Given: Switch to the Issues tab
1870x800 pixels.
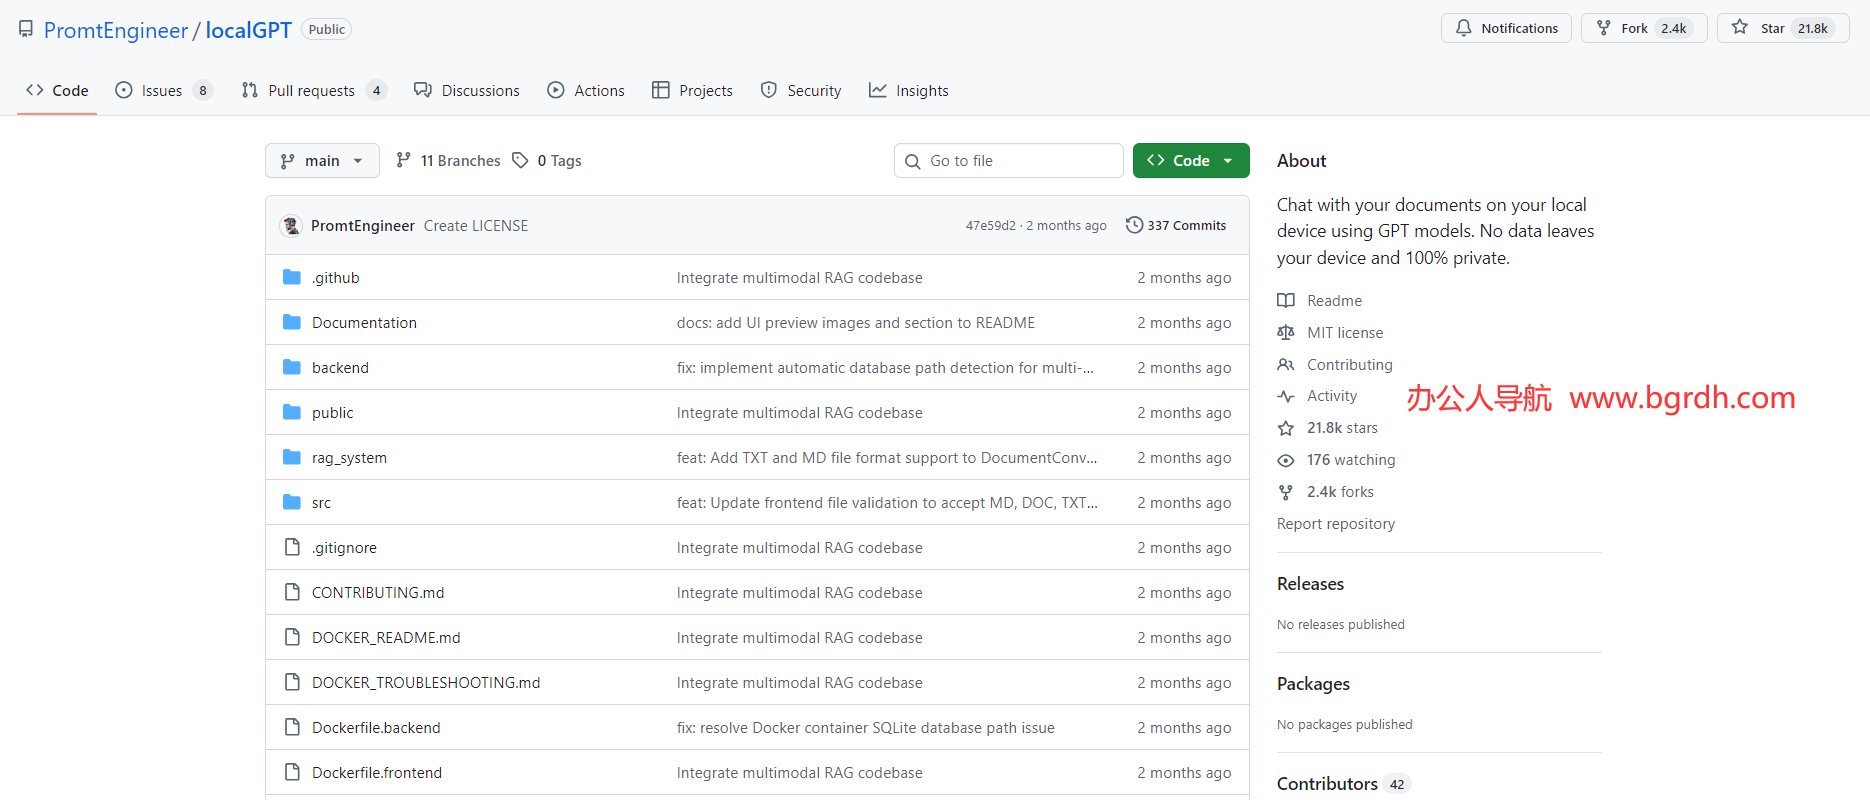Looking at the screenshot, I should [164, 90].
